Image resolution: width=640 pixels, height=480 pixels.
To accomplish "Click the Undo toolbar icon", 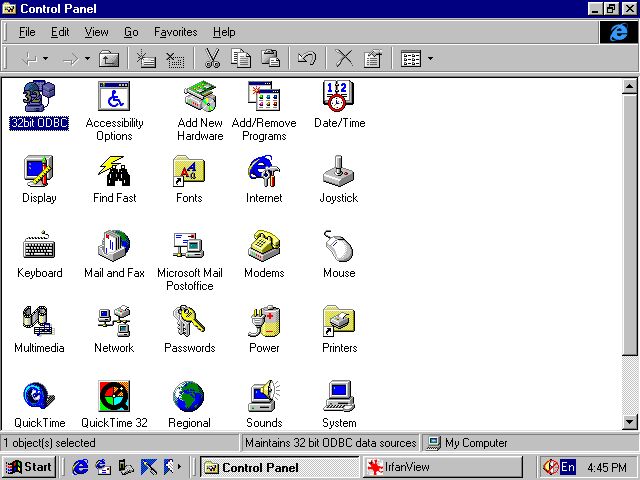I will point(307,58).
